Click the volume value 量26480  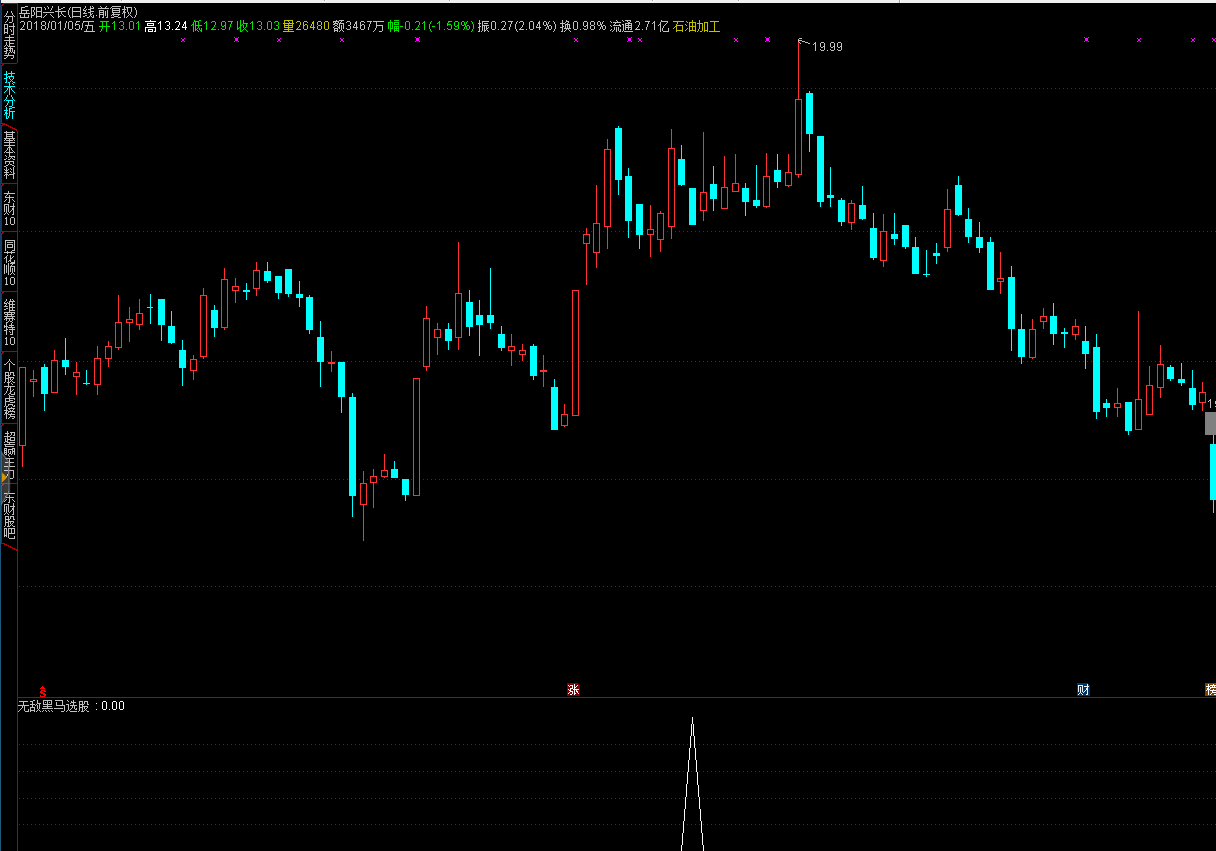click(x=306, y=26)
